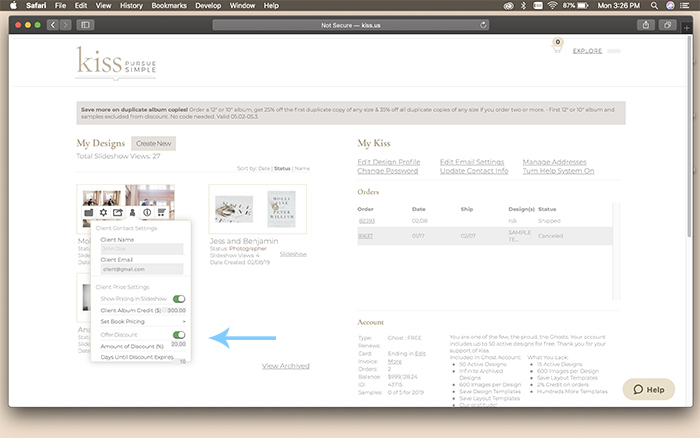This screenshot has width=700, height=438.
Task: Sort designs by Status
Action: pos(282,168)
